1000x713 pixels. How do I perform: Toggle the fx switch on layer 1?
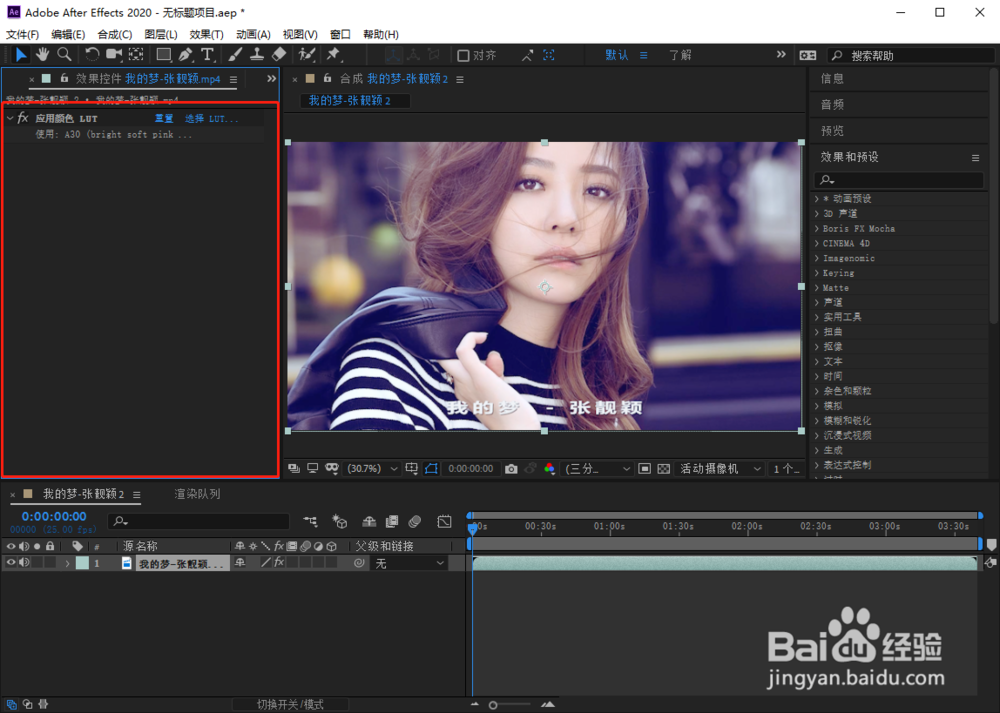coord(279,562)
